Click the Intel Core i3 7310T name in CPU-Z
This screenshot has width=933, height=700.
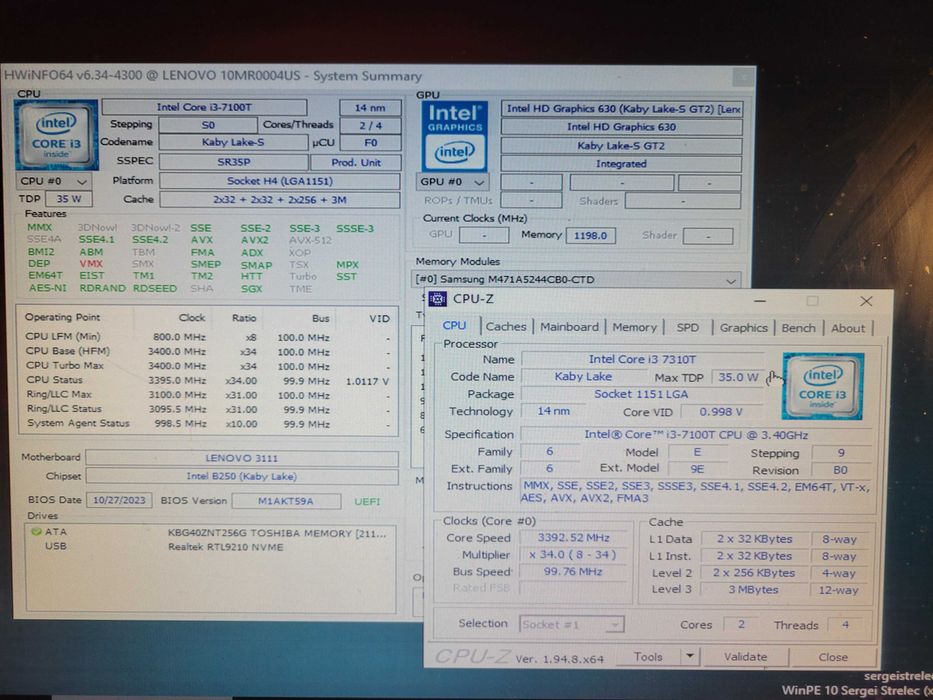(642, 360)
